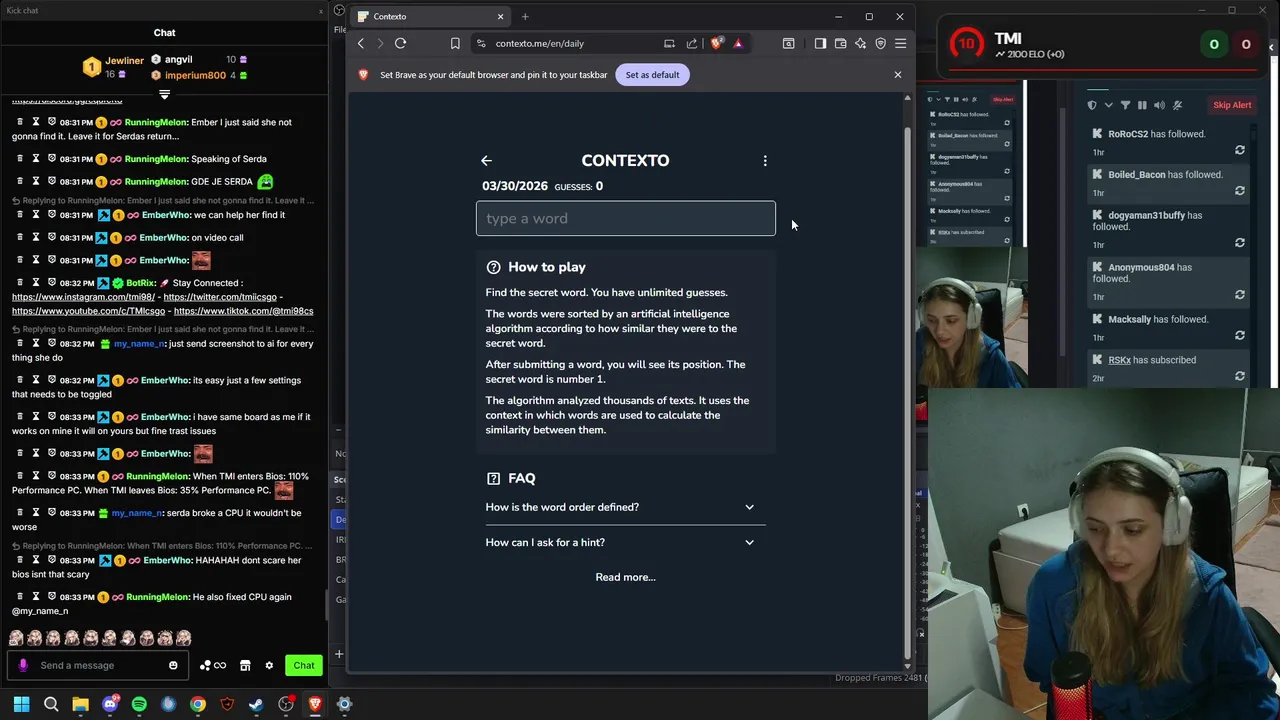Viewport: 1280px width, 720px height.
Task: Click the RSKx username link
Action: (x=1119, y=360)
